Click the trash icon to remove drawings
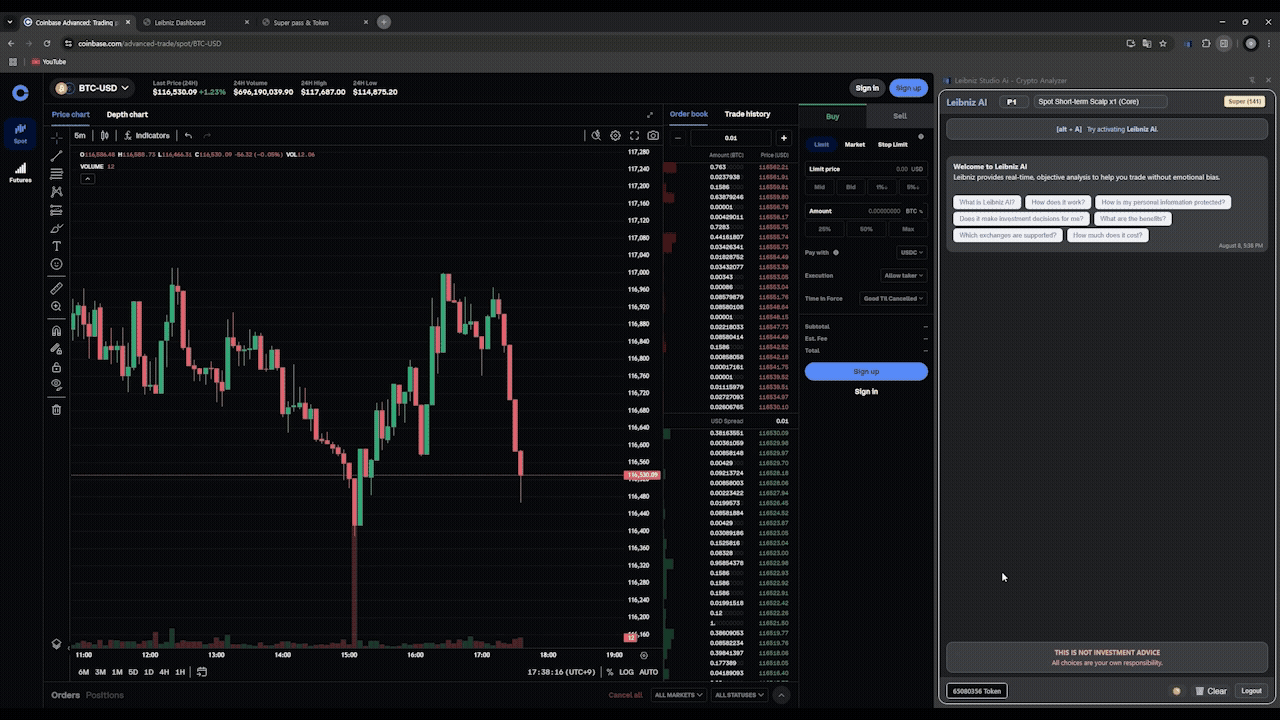Viewport: 1280px width, 720px height. 56,409
